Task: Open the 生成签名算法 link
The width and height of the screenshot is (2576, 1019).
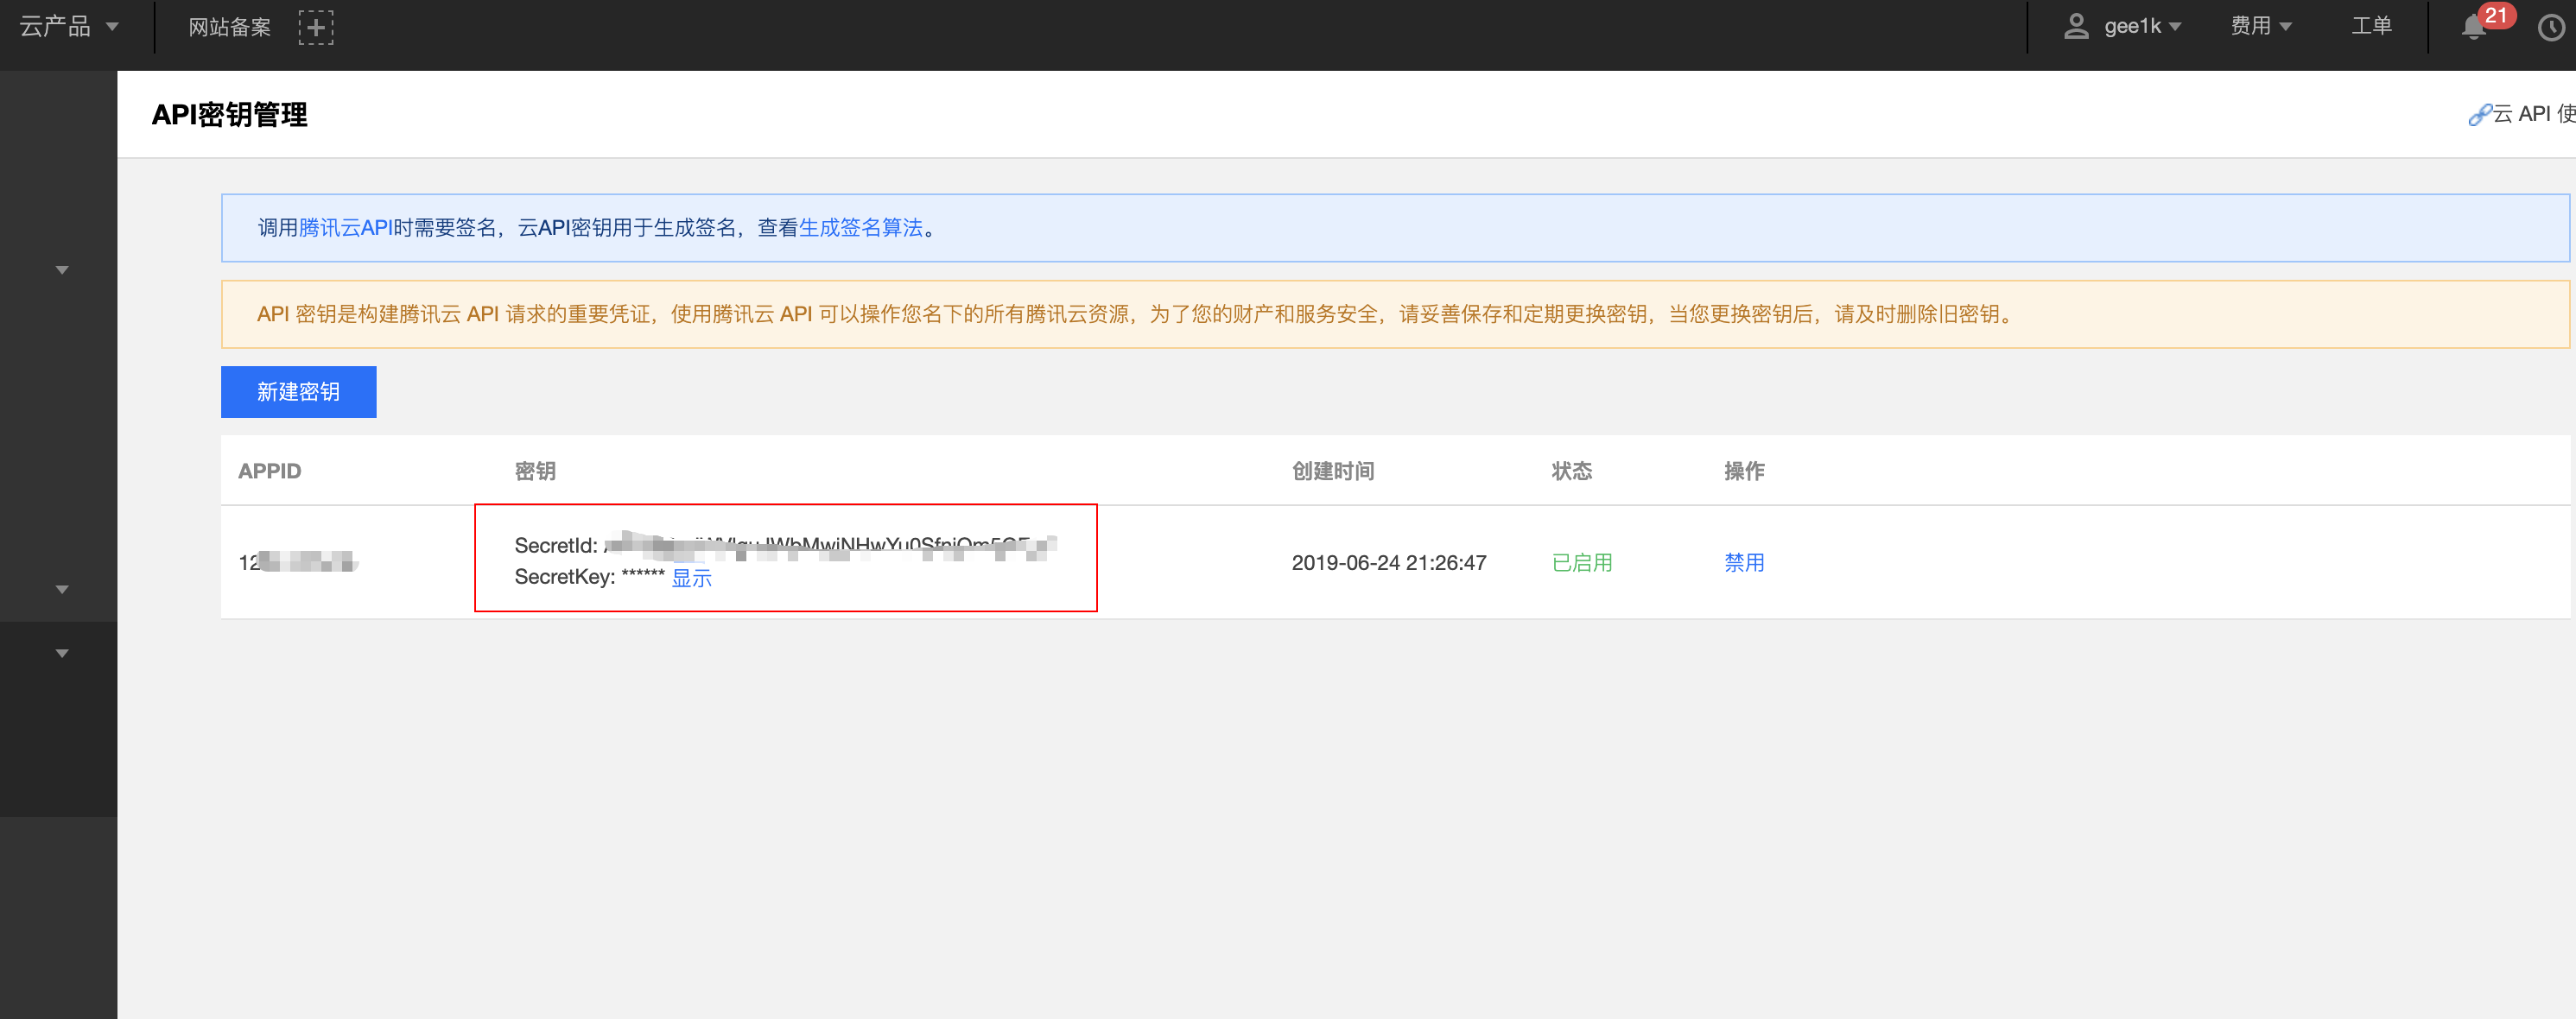Action: pyautogui.click(x=860, y=228)
